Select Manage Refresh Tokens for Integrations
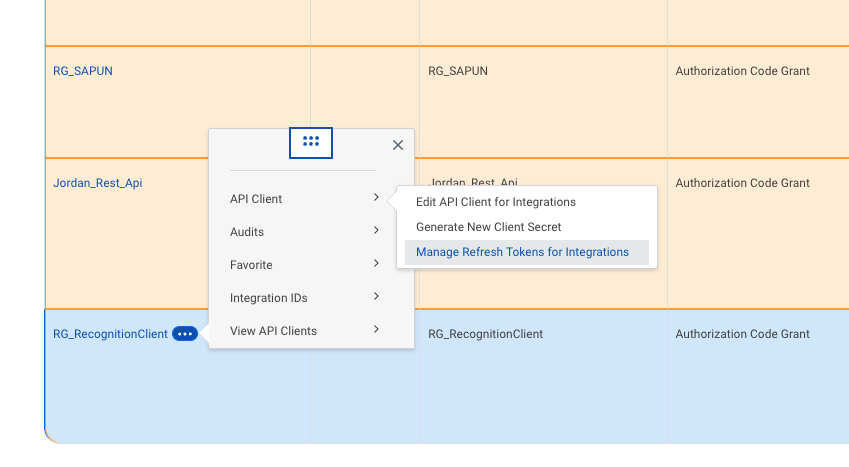849x467 pixels. [x=527, y=252]
